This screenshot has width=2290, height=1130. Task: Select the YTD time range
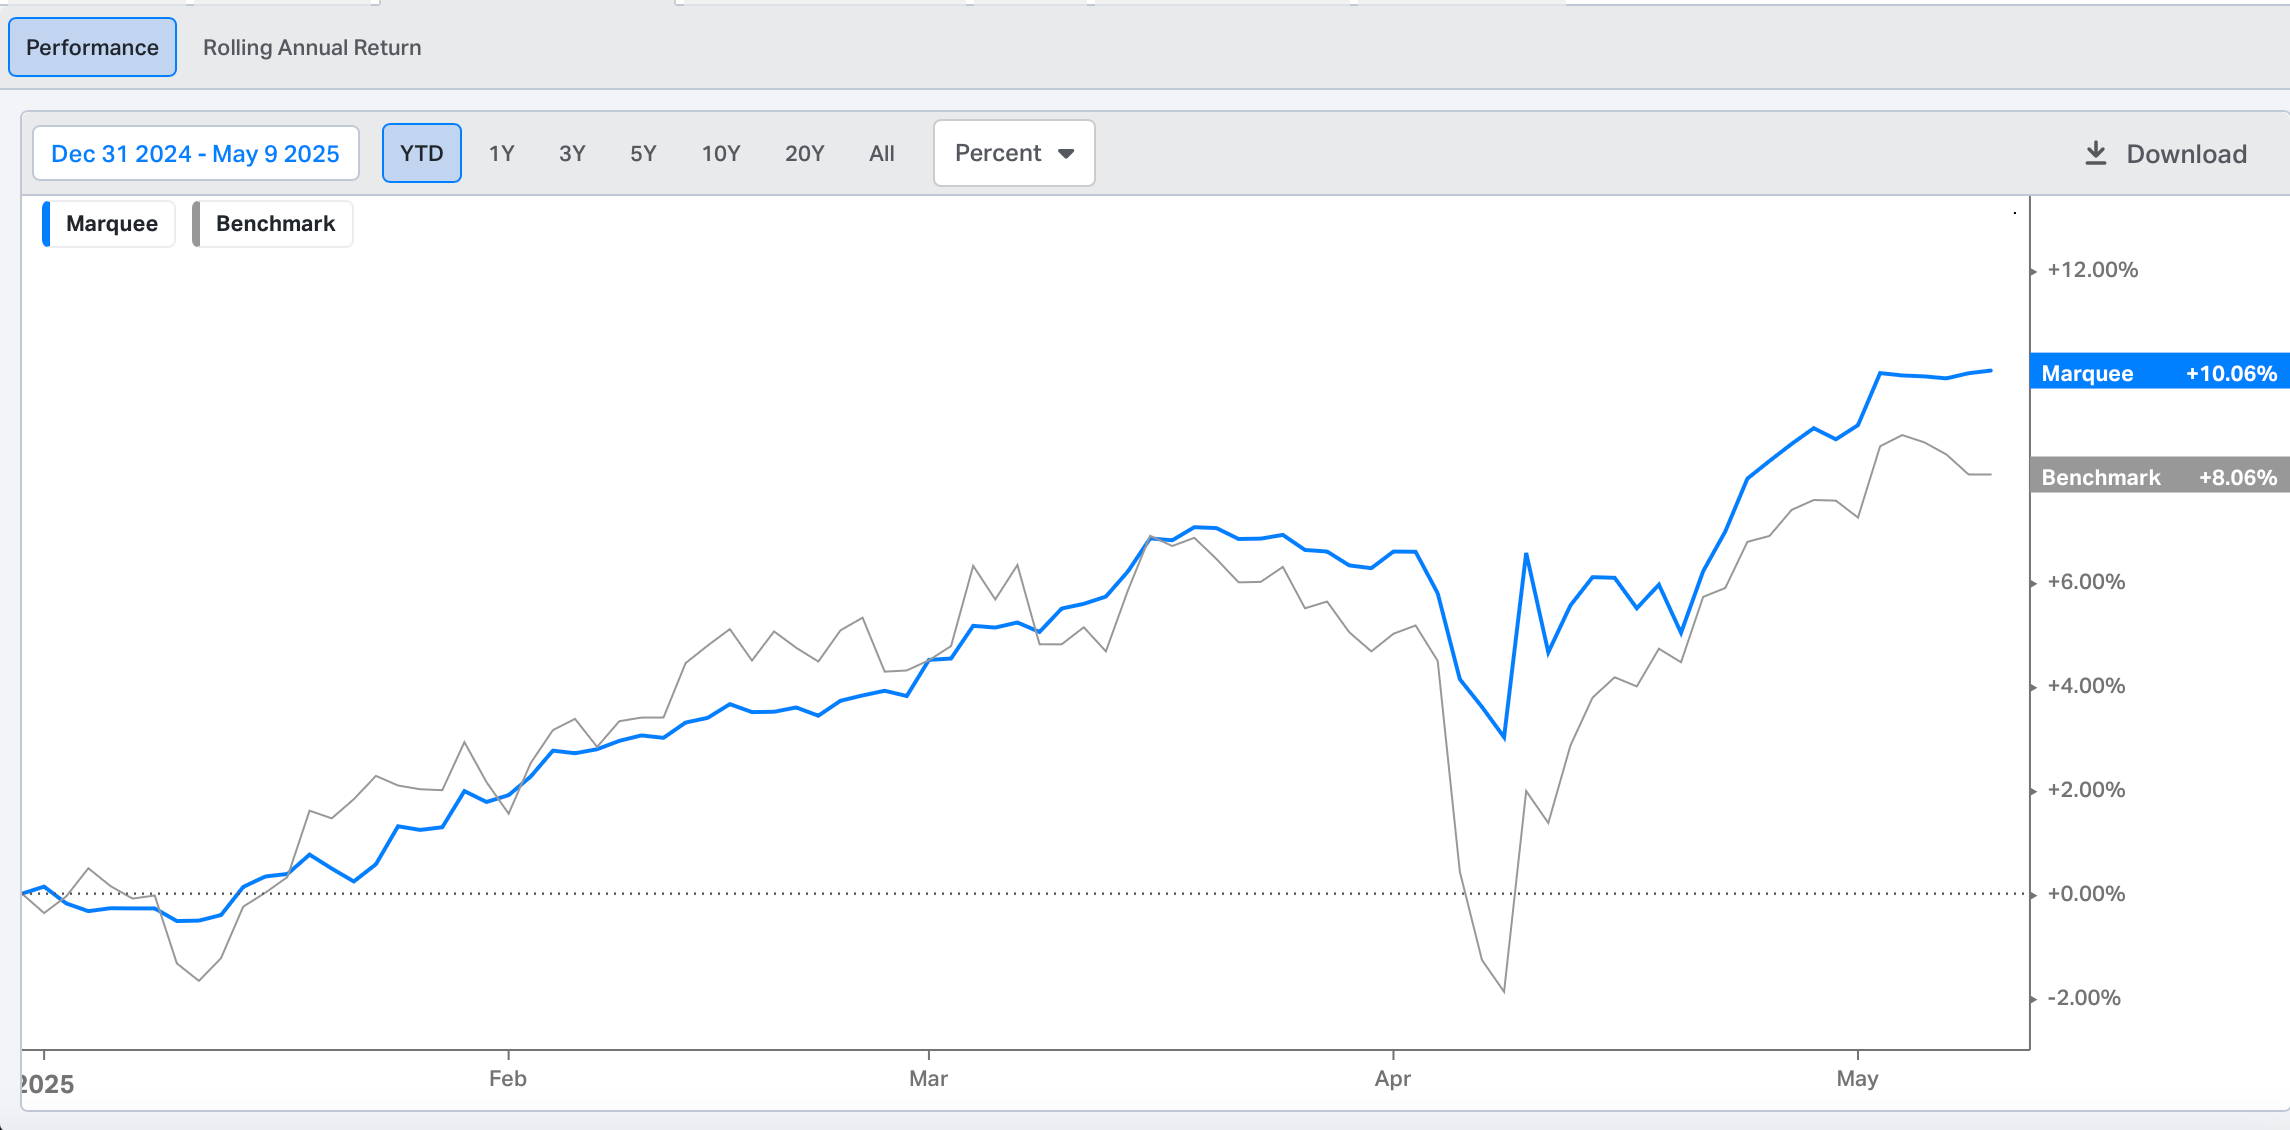tap(421, 153)
